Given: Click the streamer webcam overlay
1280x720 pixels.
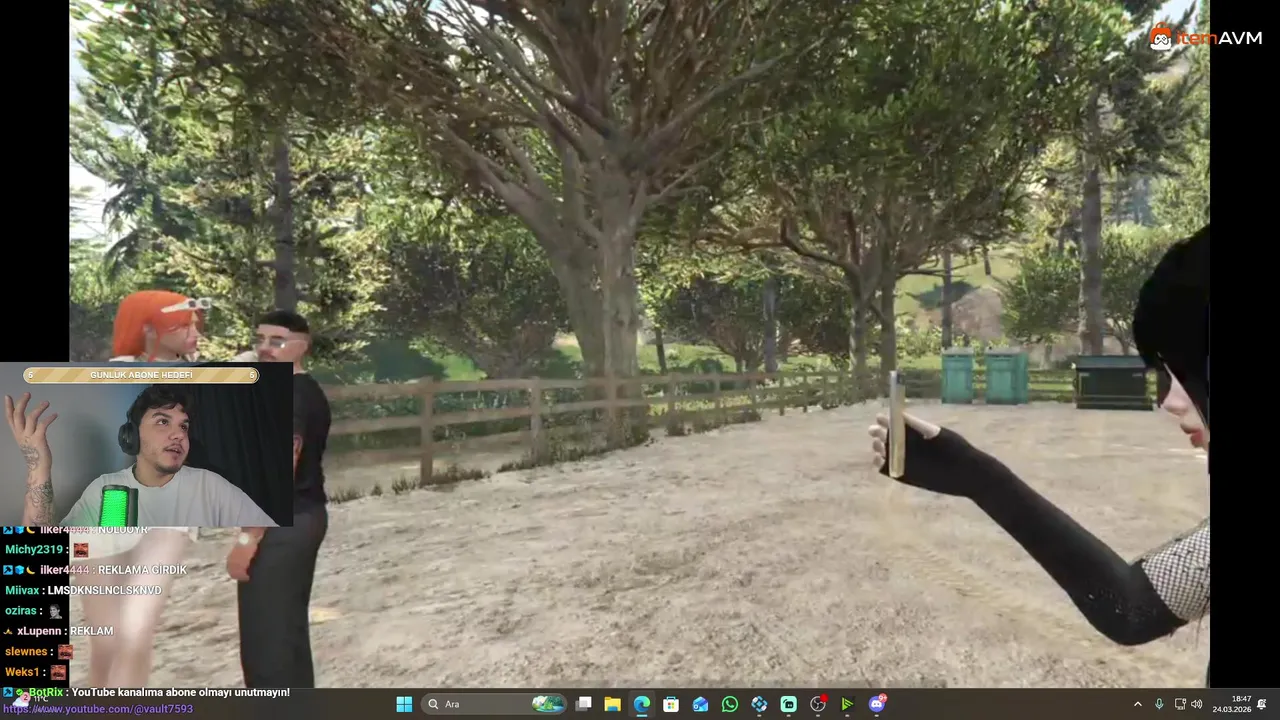Looking at the screenshot, I should point(146,445).
